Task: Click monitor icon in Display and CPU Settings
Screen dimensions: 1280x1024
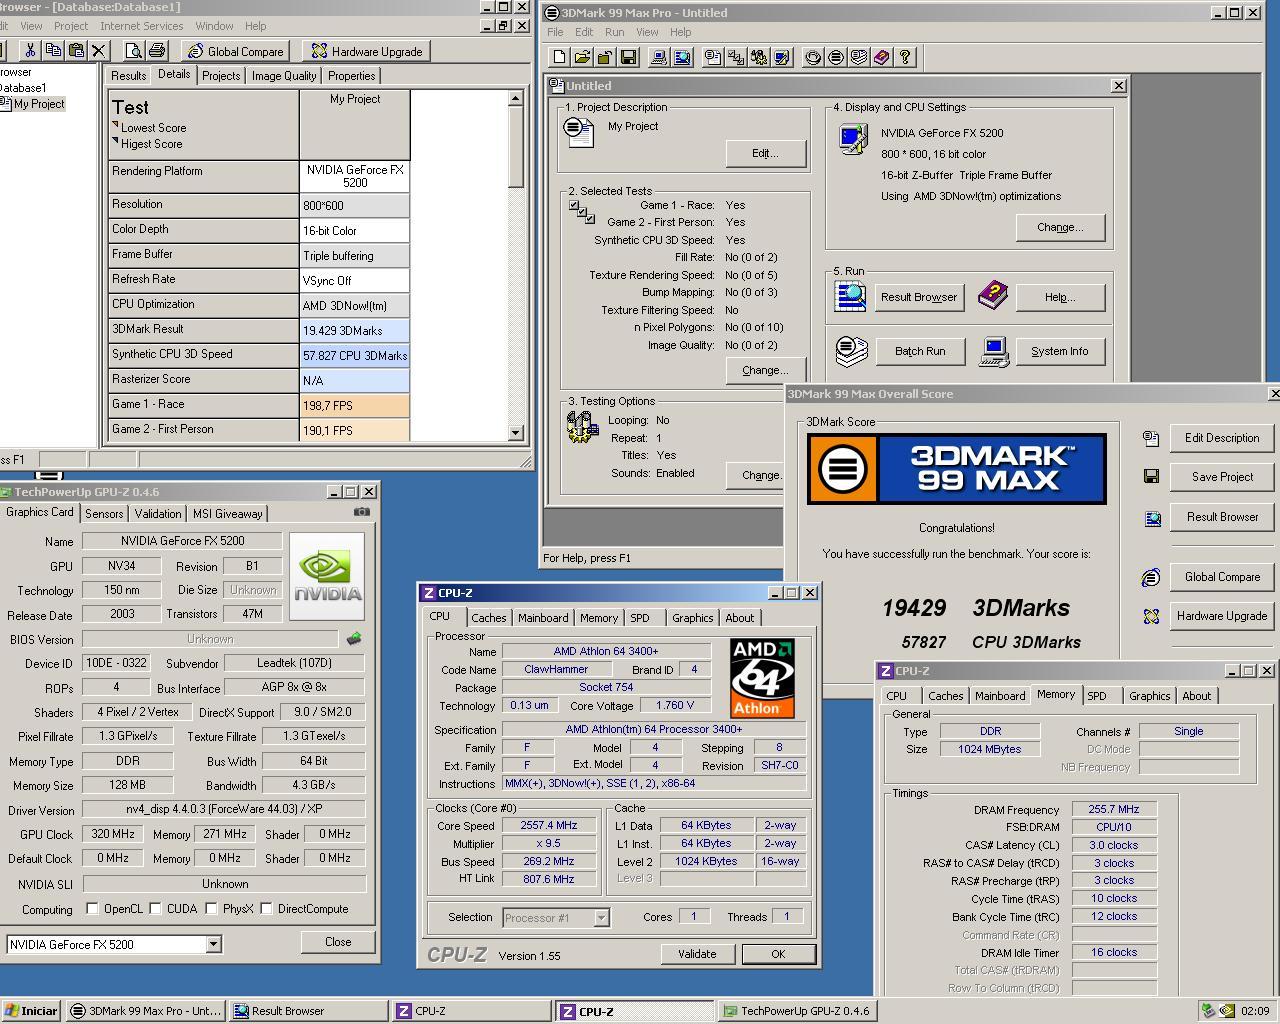Action: 854,138
